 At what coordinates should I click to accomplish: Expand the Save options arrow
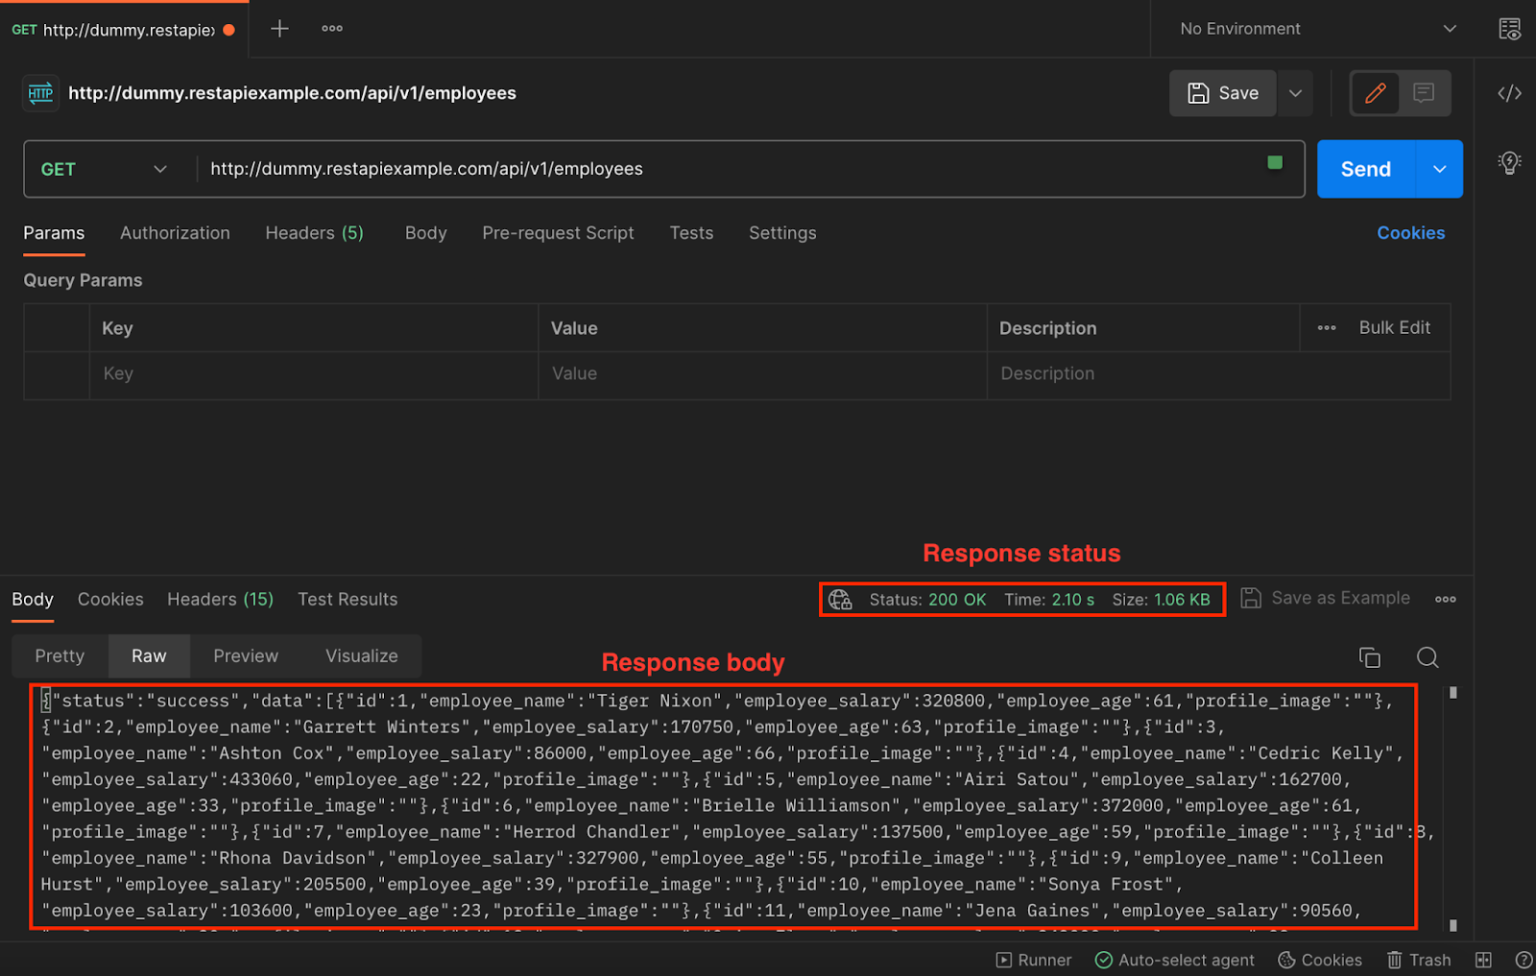pyautogui.click(x=1295, y=93)
